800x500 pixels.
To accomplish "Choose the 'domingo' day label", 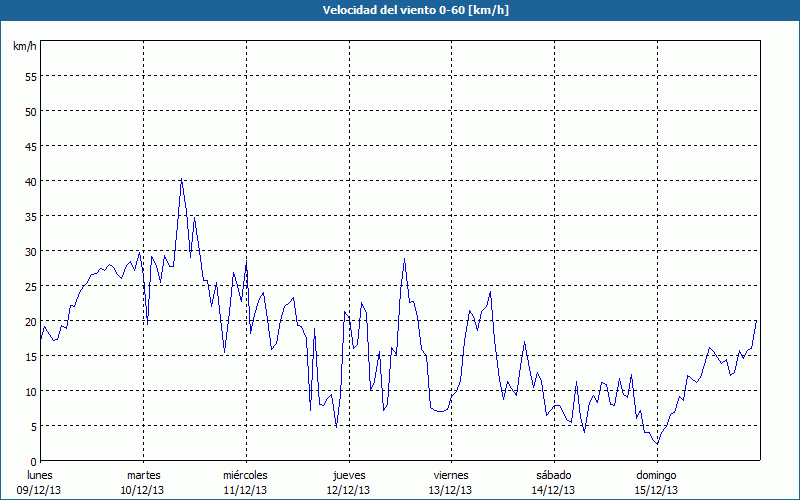I will click(656, 475).
